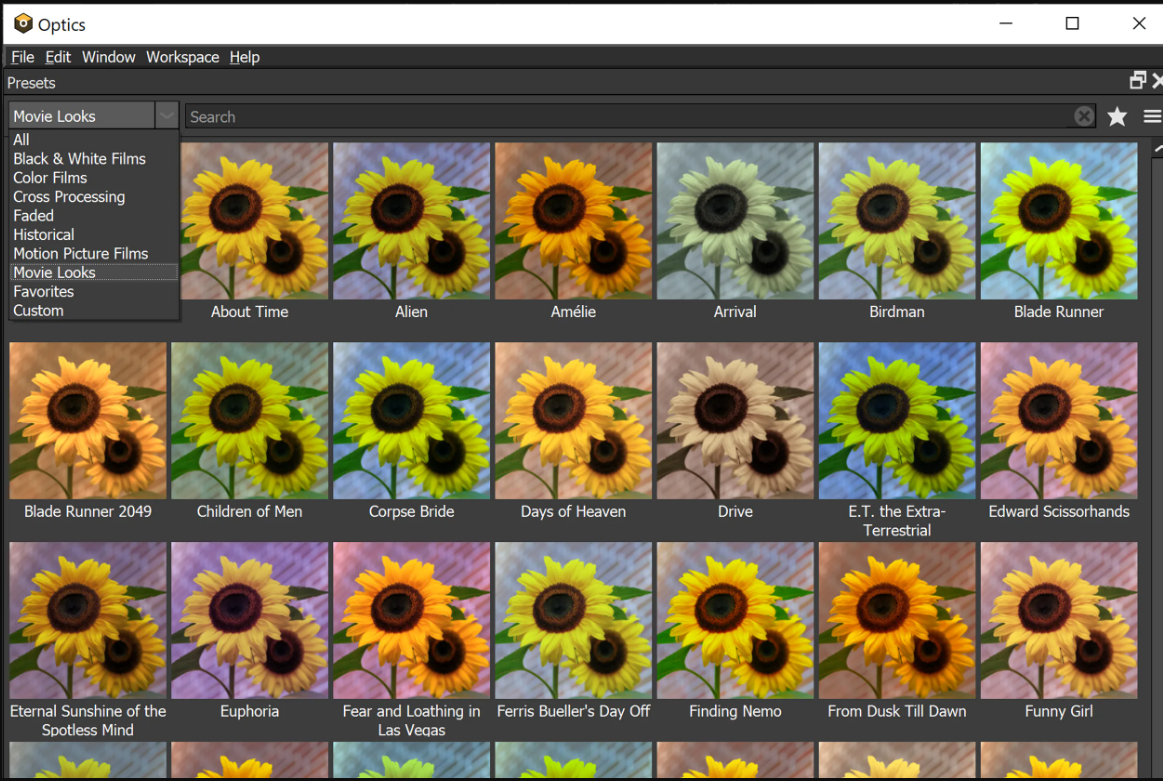Viewport: 1163px width, 781px height.
Task: Apply the Ferris Bueller's Day Off preset
Action: coord(573,620)
